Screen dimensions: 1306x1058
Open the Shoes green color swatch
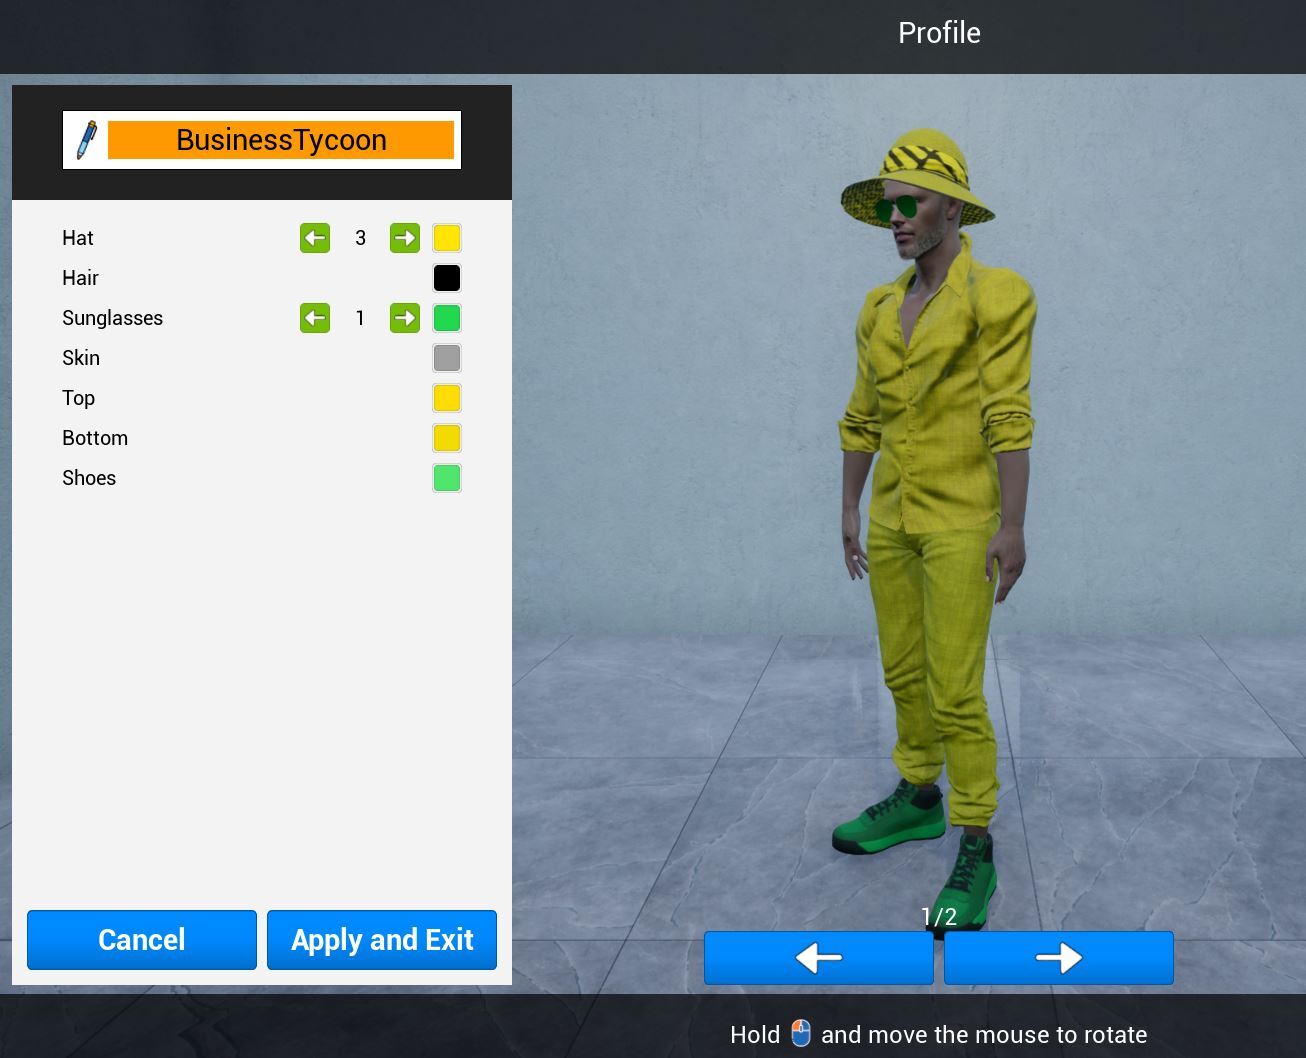click(447, 478)
